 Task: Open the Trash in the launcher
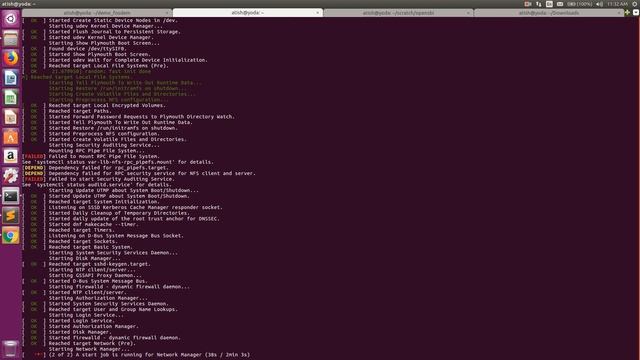[11, 349]
